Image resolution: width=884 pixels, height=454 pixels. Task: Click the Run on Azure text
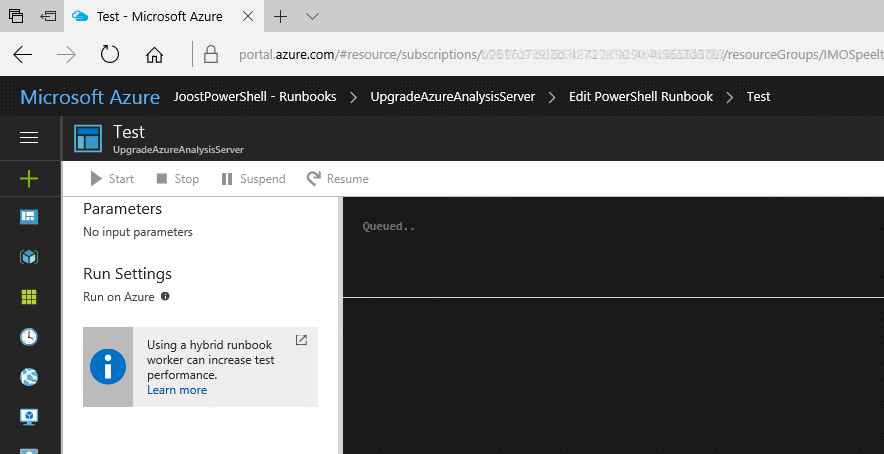click(x=119, y=297)
